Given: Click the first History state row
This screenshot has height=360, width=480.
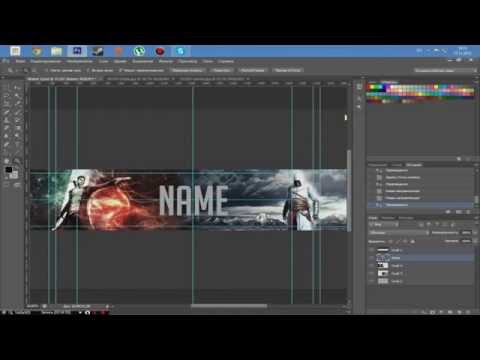Looking at the screenshot, I should coord(421,170).
